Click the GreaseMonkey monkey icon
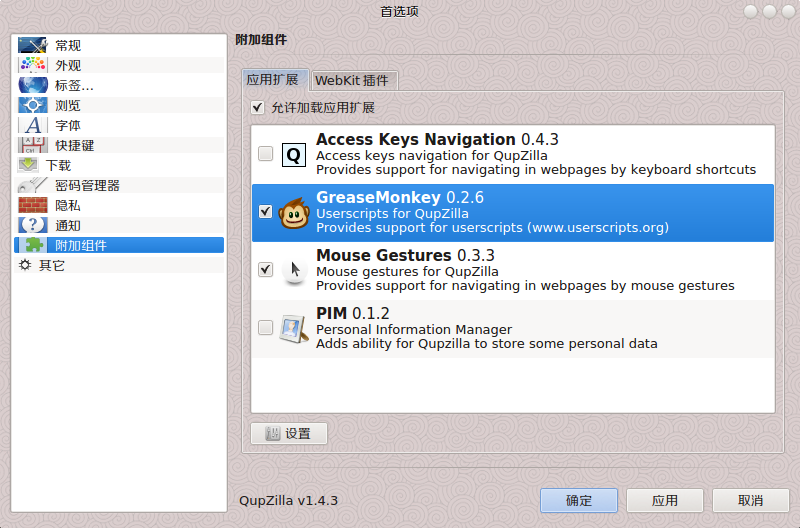The height and width of the screenshot is (528, 800). pos(294,213)
